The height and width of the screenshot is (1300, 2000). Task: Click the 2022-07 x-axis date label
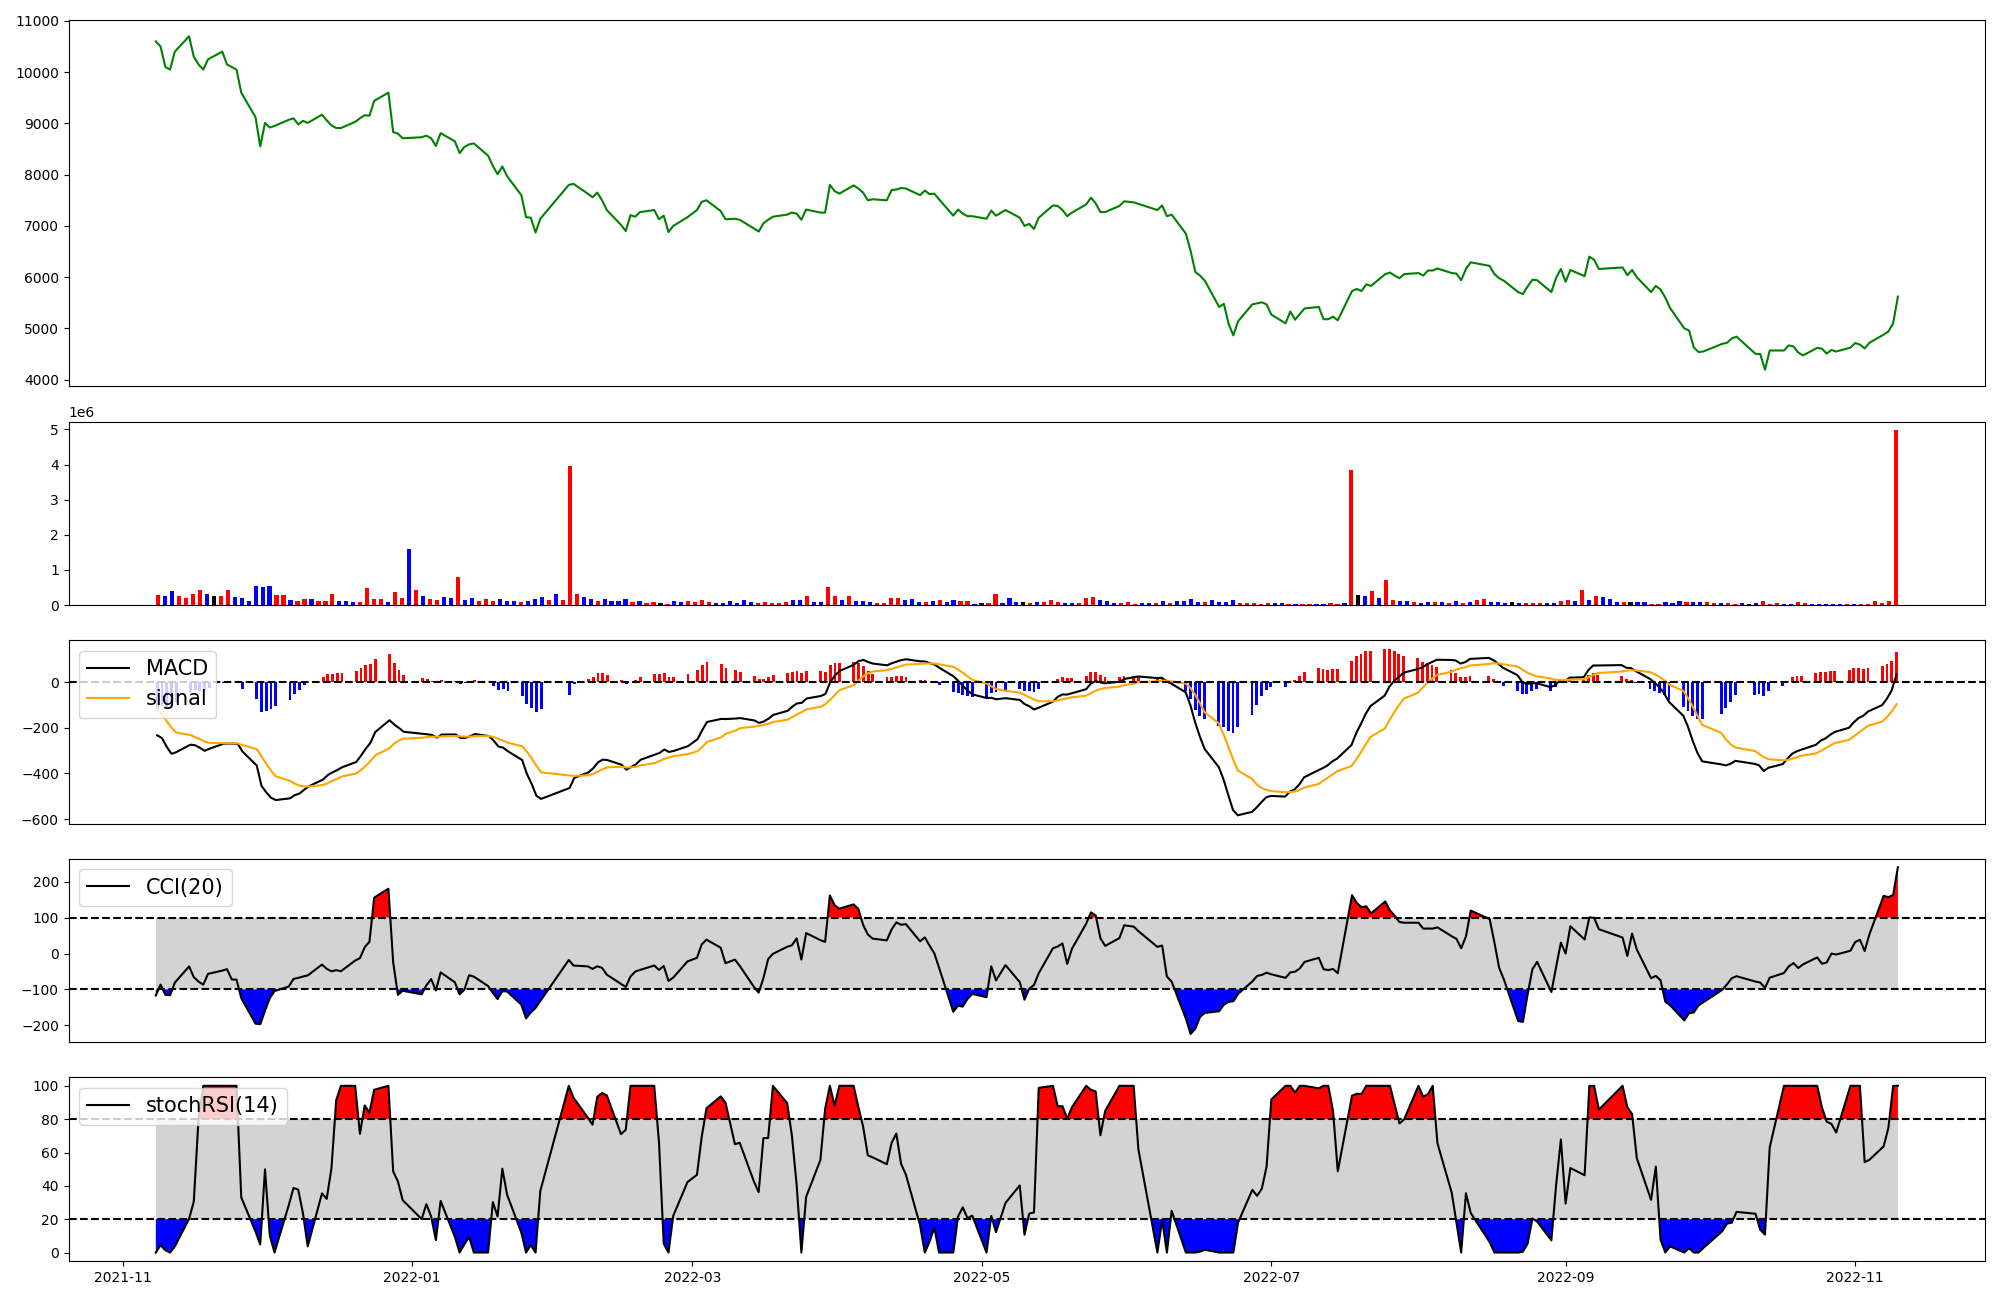[1271, 1277]
